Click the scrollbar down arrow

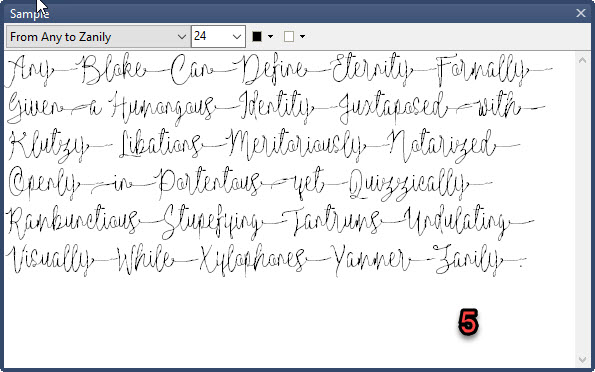tap(582, 359)
